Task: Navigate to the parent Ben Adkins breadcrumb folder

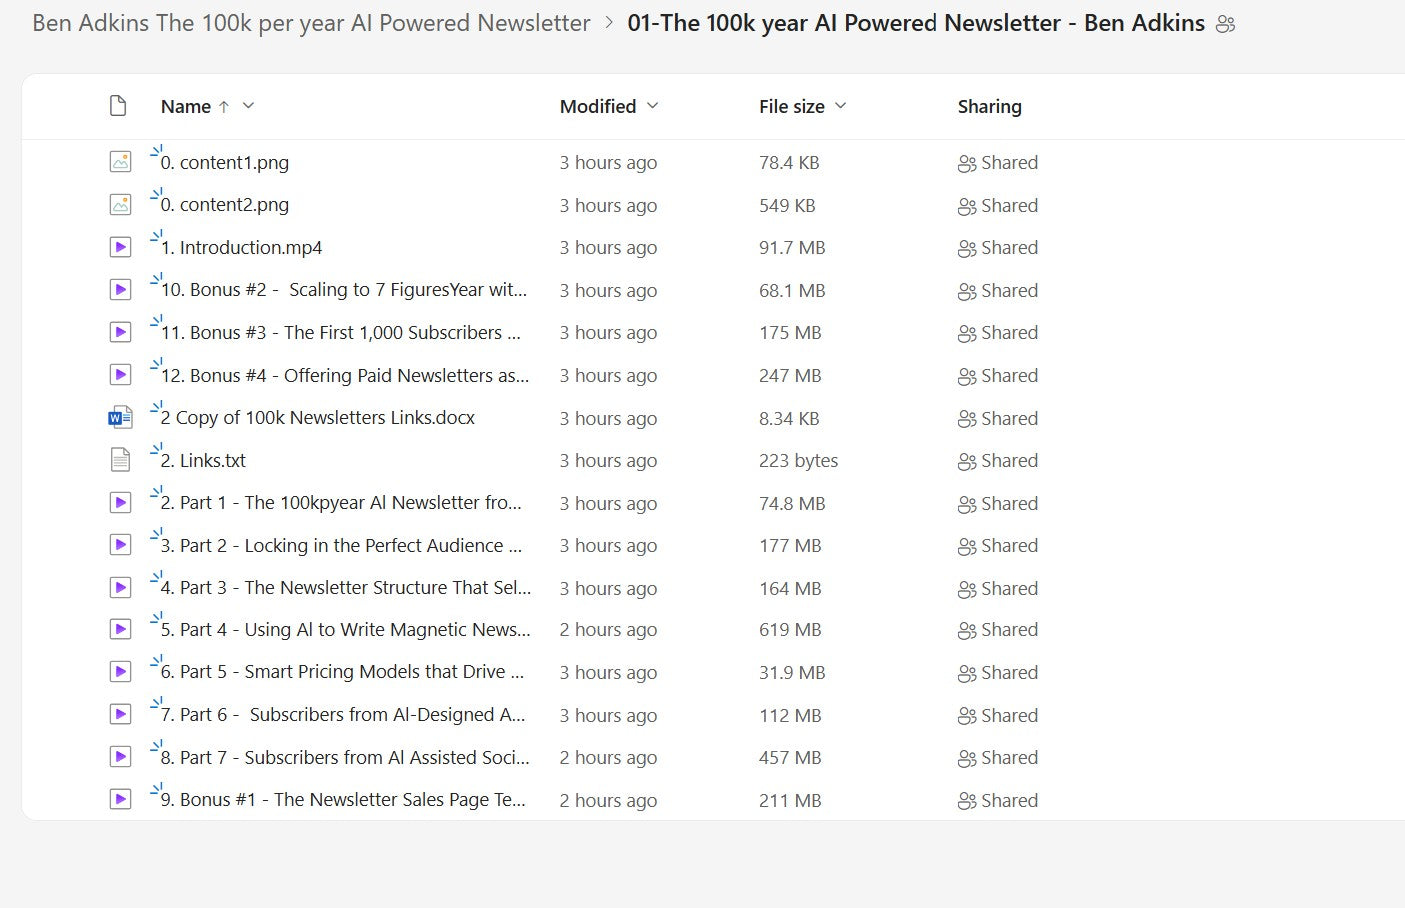Action: [x=311, y=23]
